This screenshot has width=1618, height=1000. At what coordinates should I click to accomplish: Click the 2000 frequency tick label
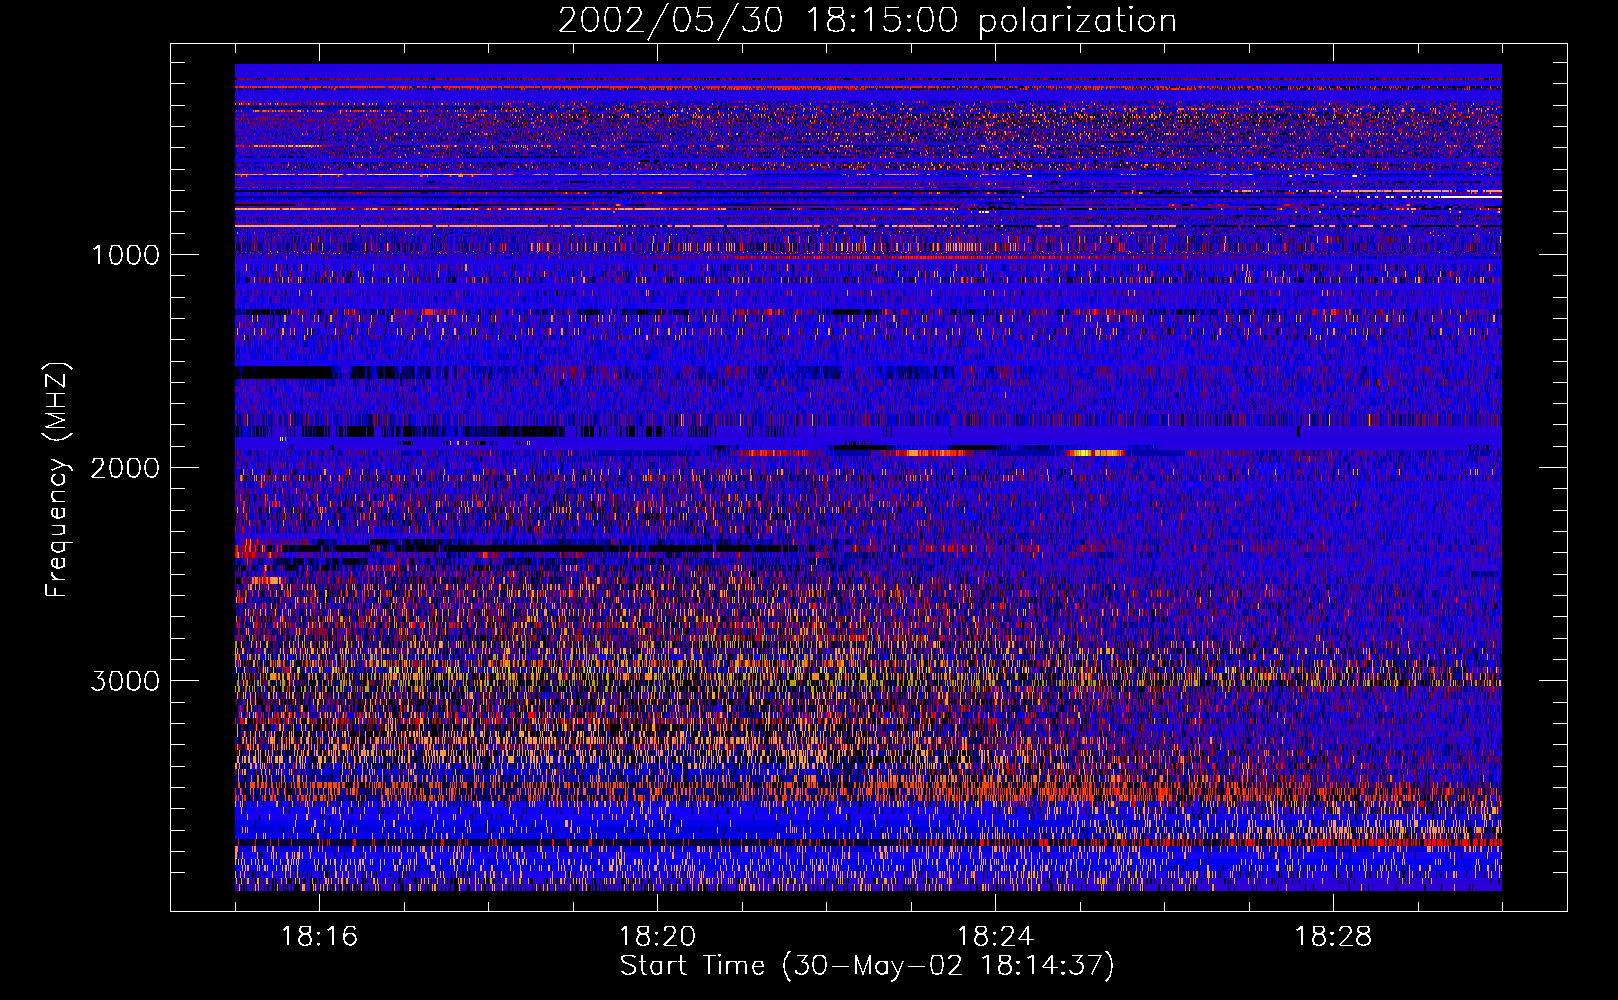coord(125,468)
